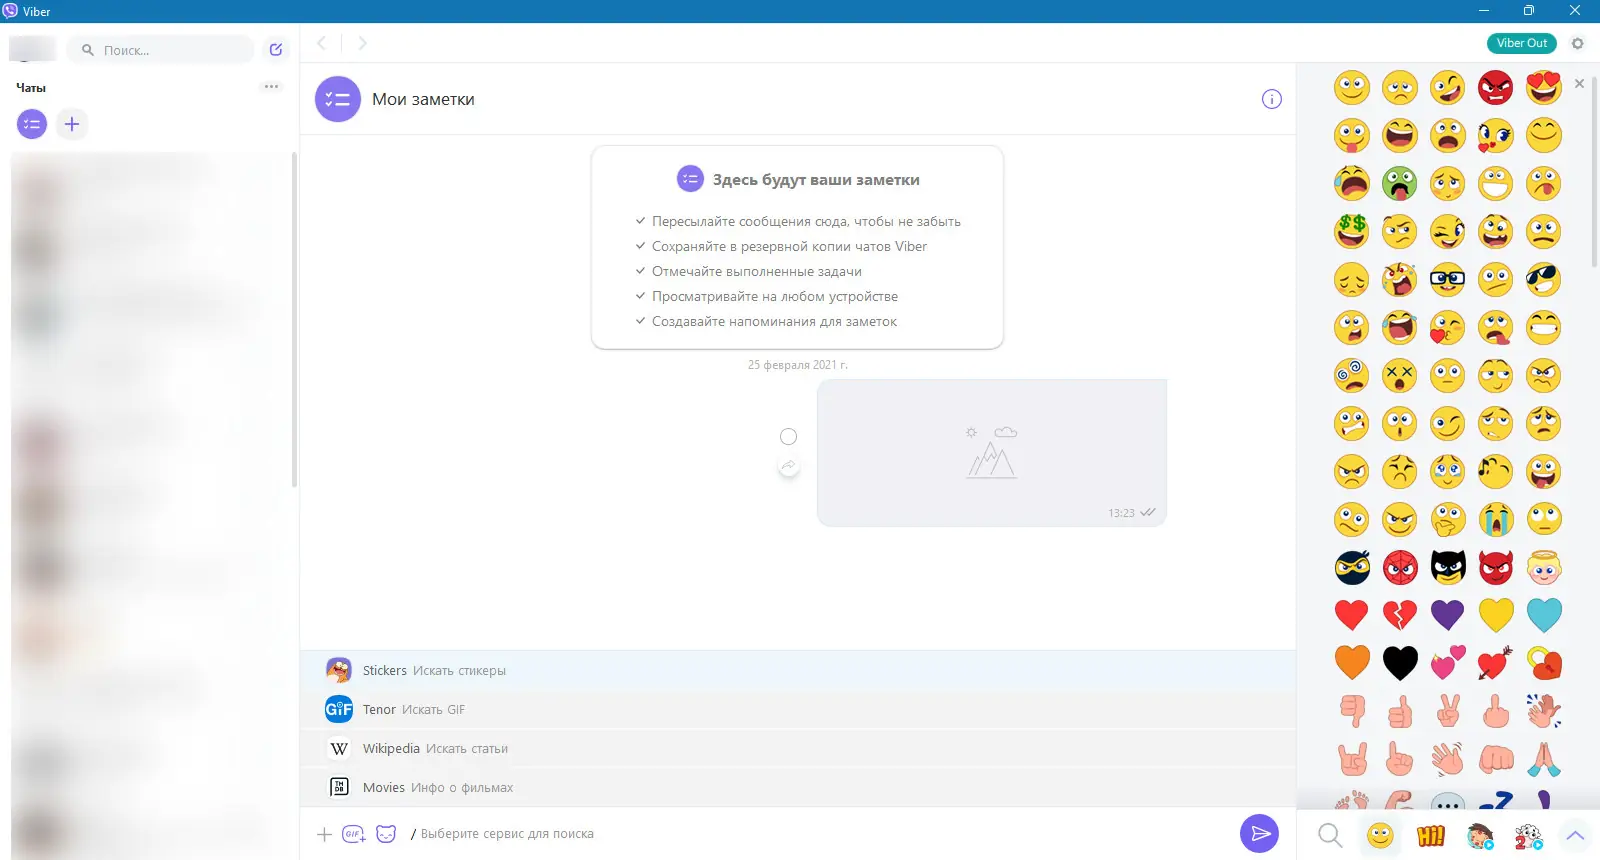Image resolution: width=1600 pixels, height=860 pixels.
Task: Choose the Stickers search service
Action: (x=798, y=670)
